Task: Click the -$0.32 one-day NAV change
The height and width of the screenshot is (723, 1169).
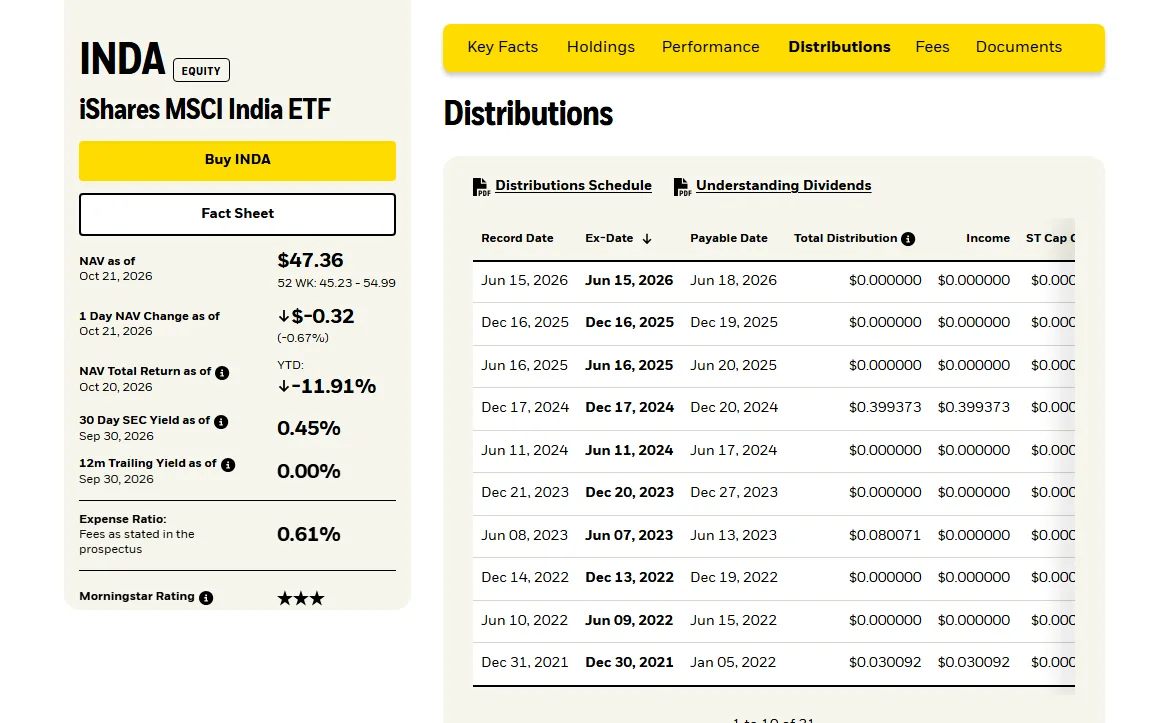Action: point(315,317)
